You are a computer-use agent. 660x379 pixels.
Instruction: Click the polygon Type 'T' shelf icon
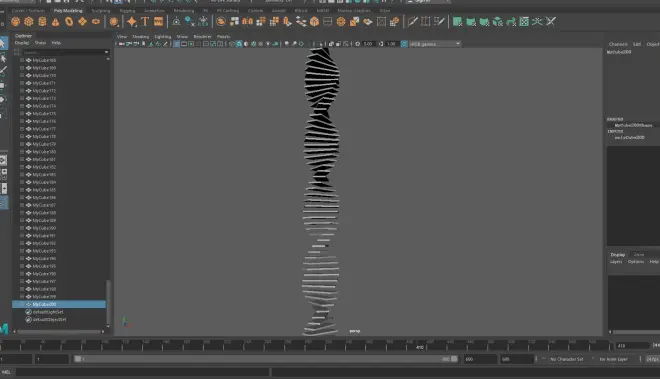[x=145, y=21]
